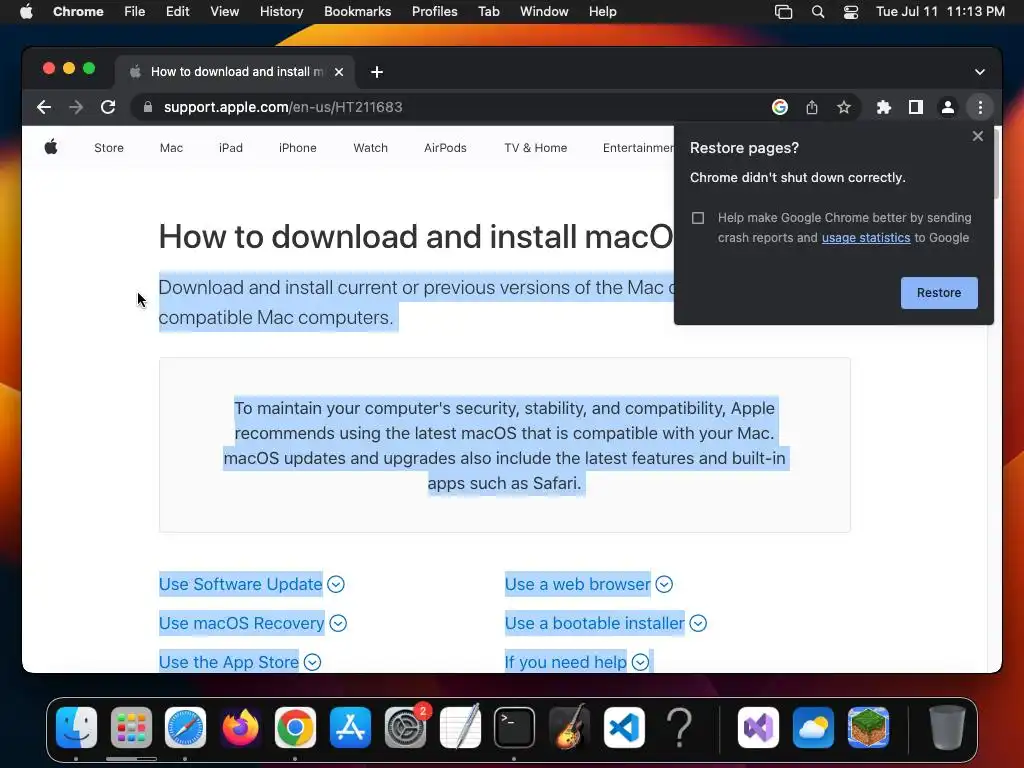Open Launchpad from the Dock
Image resolution: width=1024 pixels, height=768 pixels.
(131, 728)
